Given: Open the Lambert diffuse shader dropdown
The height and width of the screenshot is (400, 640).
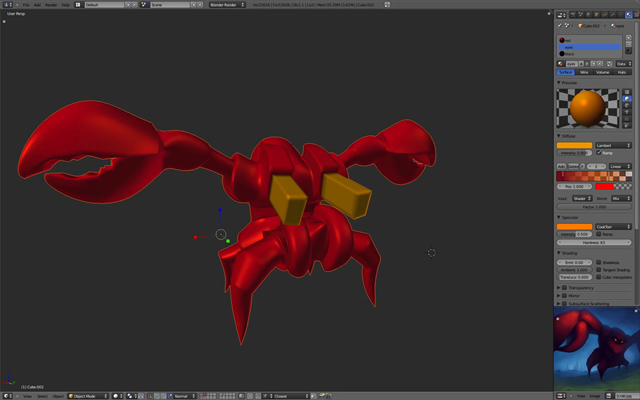Looking at the screenshot, I should coord(612,145).
